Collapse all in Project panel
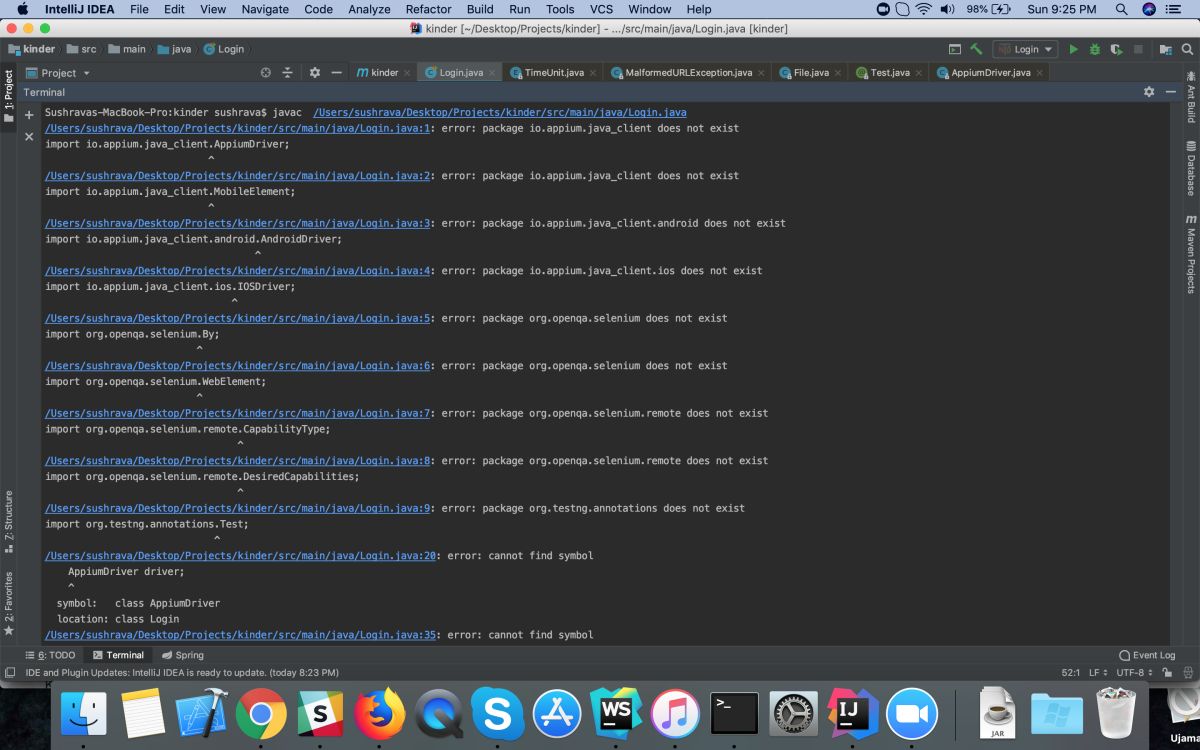The height and width of the screenshot is (750, 1200). [287, 73]
